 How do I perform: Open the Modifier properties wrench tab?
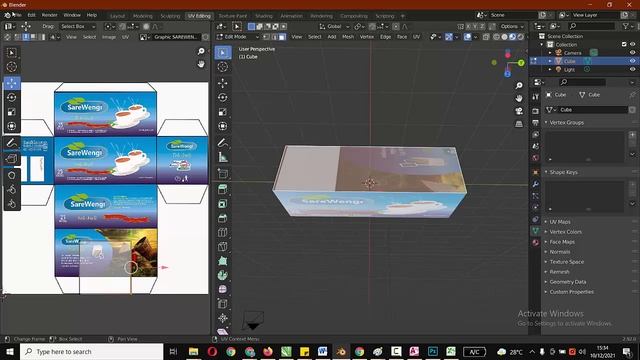pyautogui.click(x=536, y=184)
